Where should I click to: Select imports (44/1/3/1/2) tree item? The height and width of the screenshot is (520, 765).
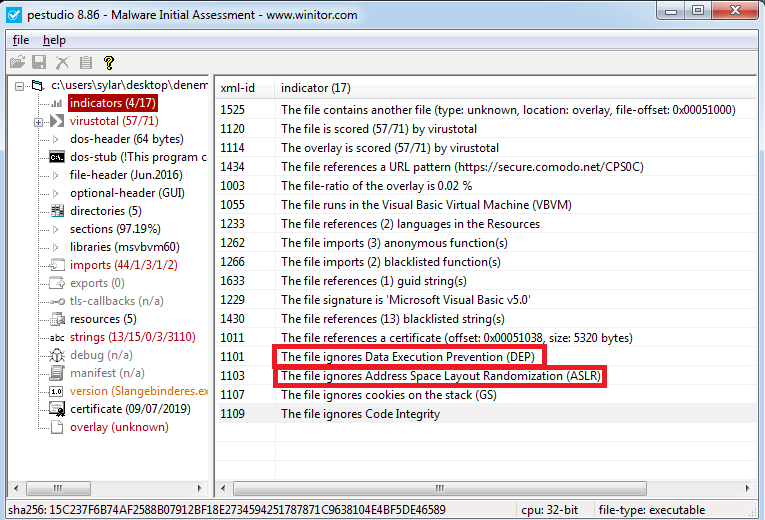pyautogui.click(x=124, y=265)
